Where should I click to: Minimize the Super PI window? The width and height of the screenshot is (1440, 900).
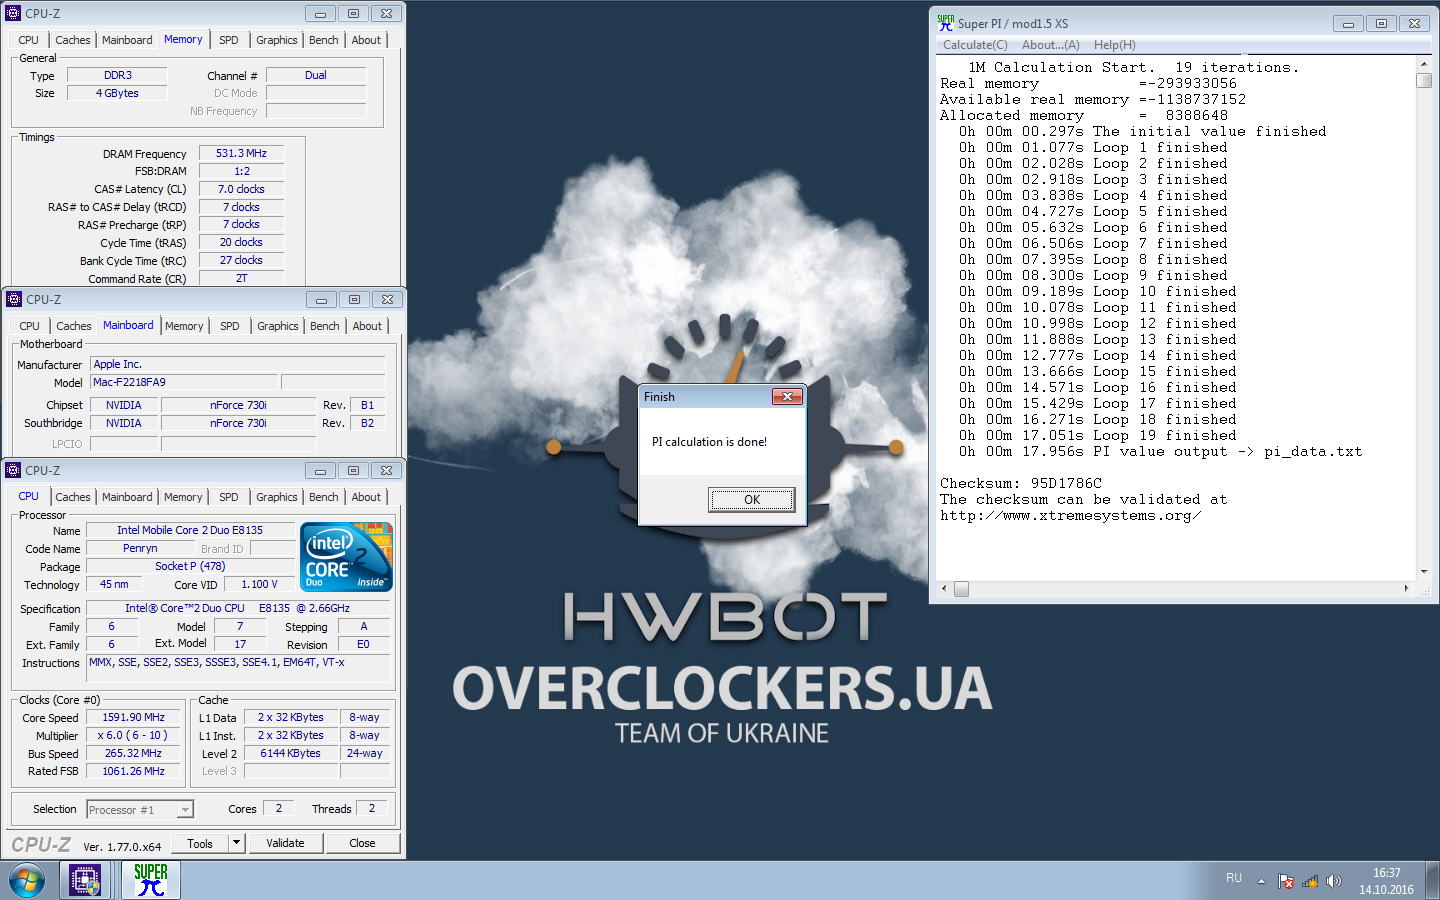click(1348, 23)
